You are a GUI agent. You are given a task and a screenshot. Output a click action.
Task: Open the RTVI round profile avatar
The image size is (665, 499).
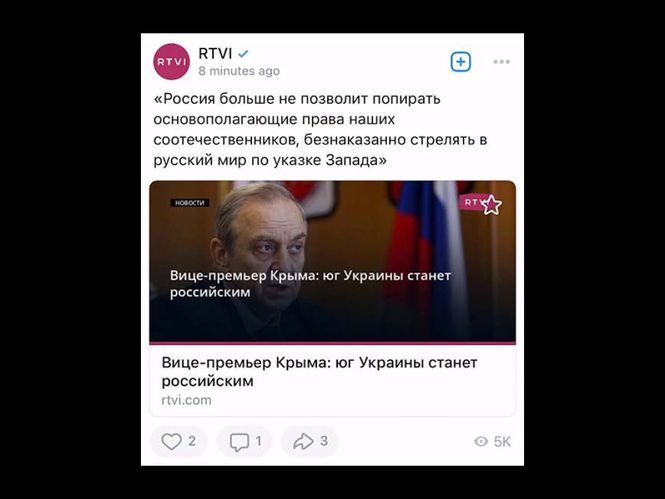point(171,62)
